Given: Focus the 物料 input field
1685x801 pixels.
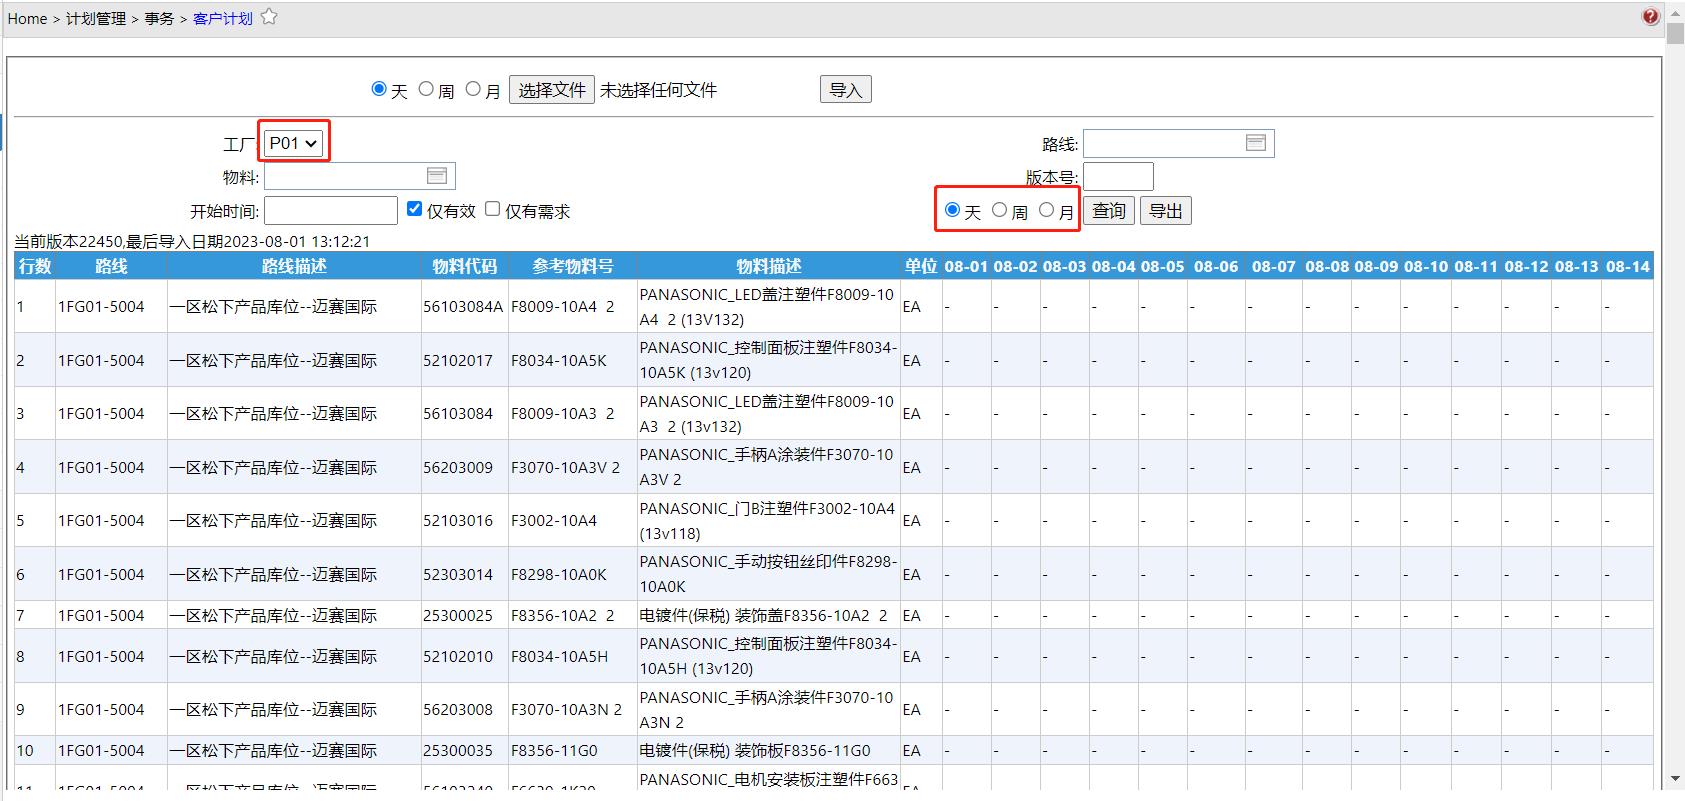Looking at the screenshot, I should point(359,177).
